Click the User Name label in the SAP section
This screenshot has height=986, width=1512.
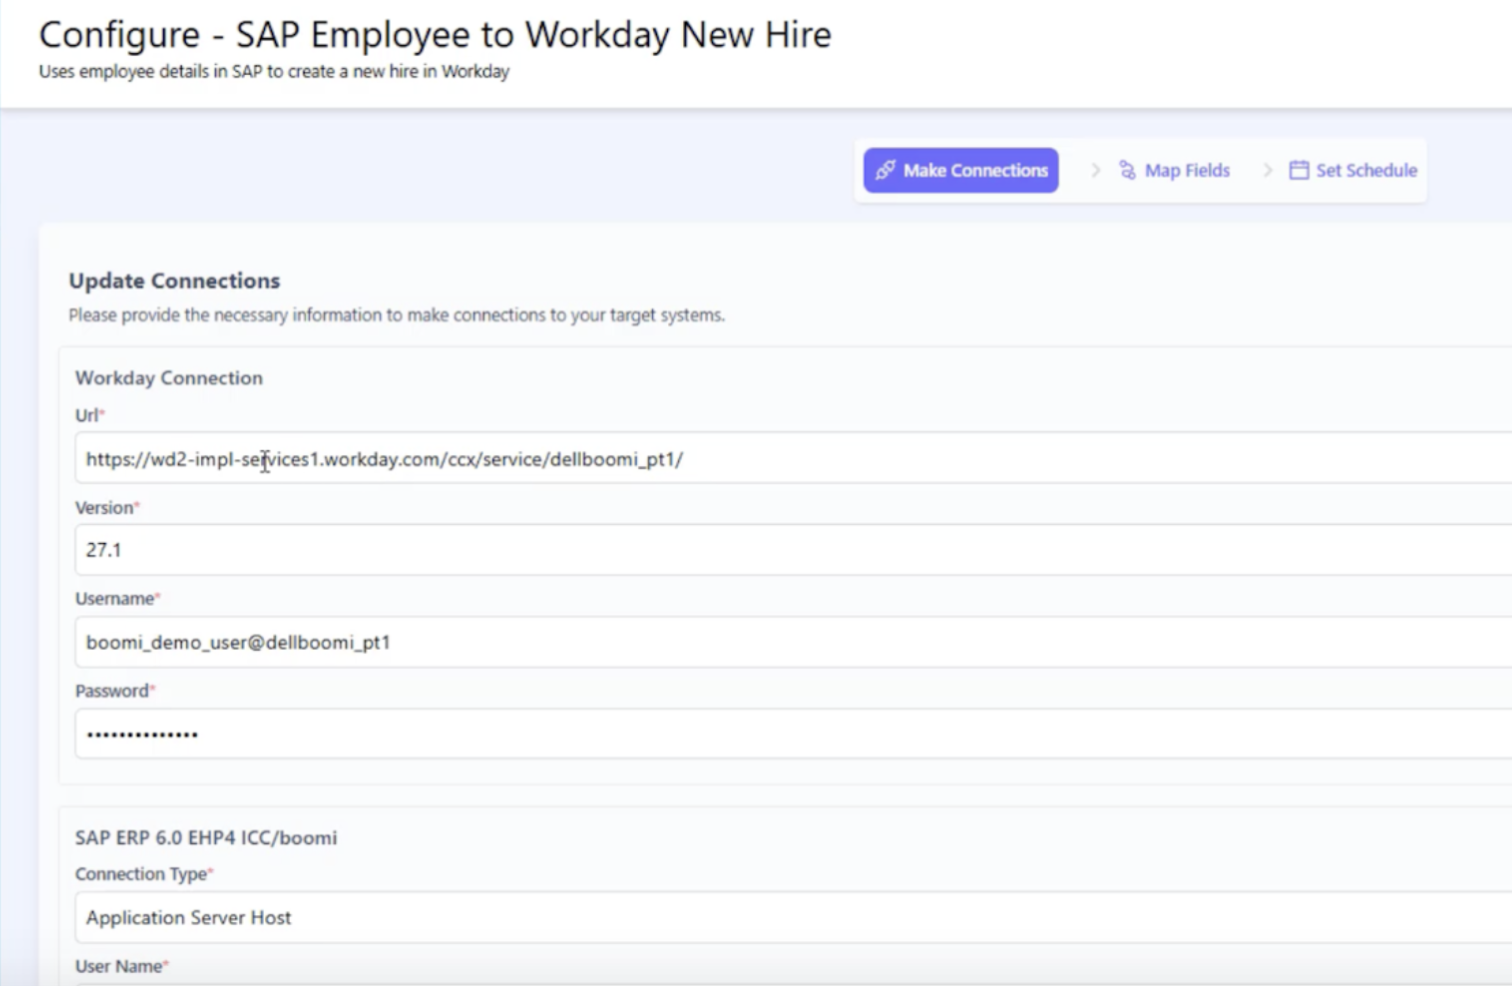(121, 966)
